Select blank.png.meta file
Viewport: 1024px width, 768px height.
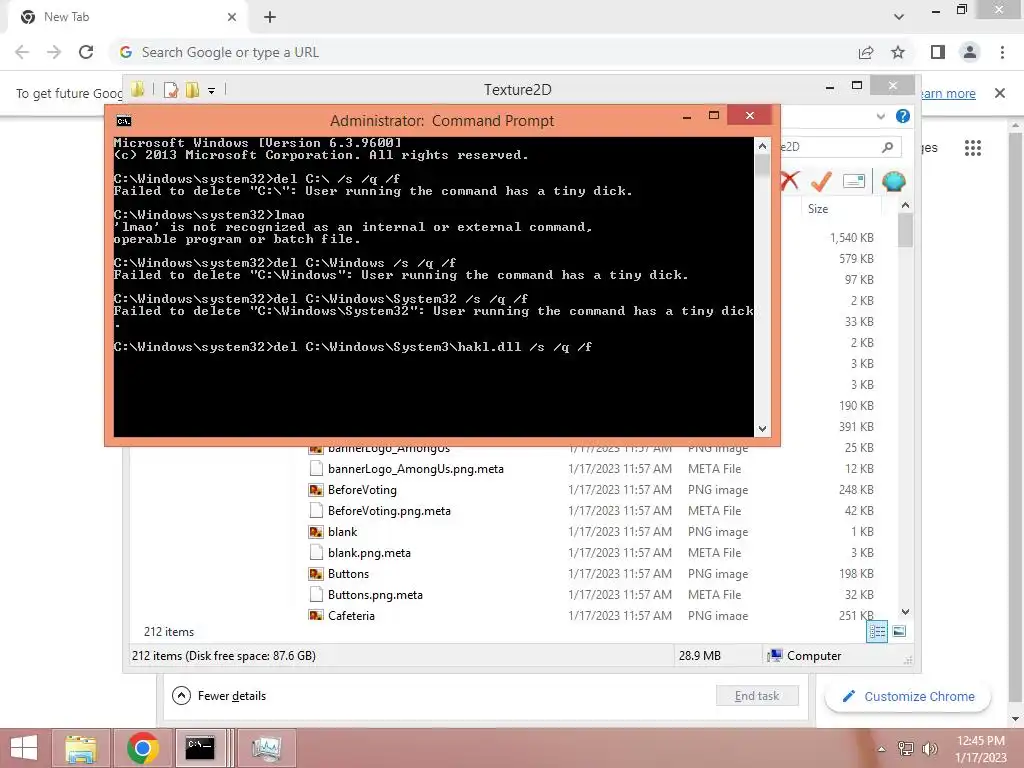[369, 552]
